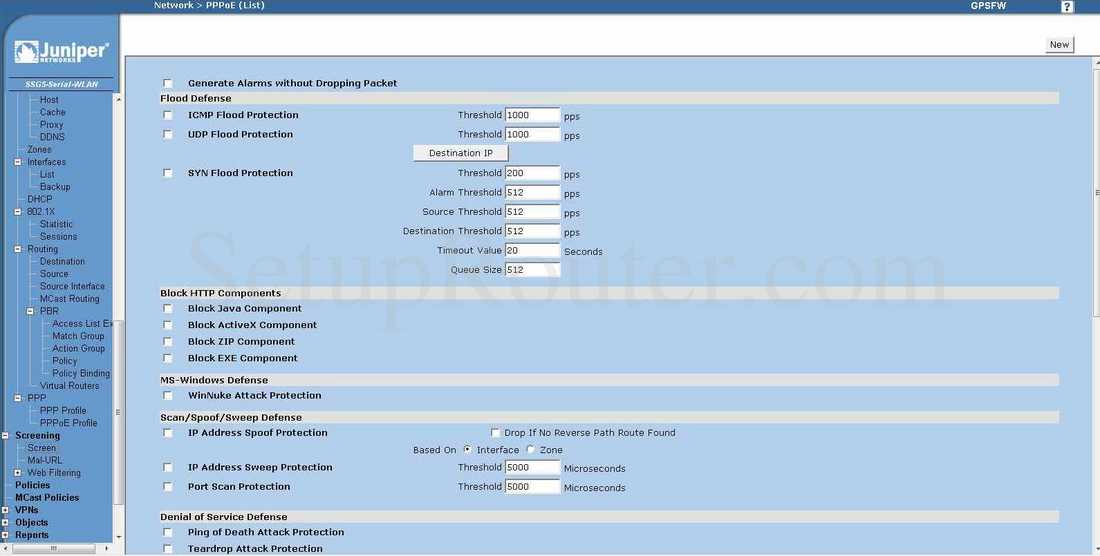Image resolution: width=1100 pixels, height=556 pixels.
Task: Click the Juniper Networks logo
Action: [x=62, y=52]
